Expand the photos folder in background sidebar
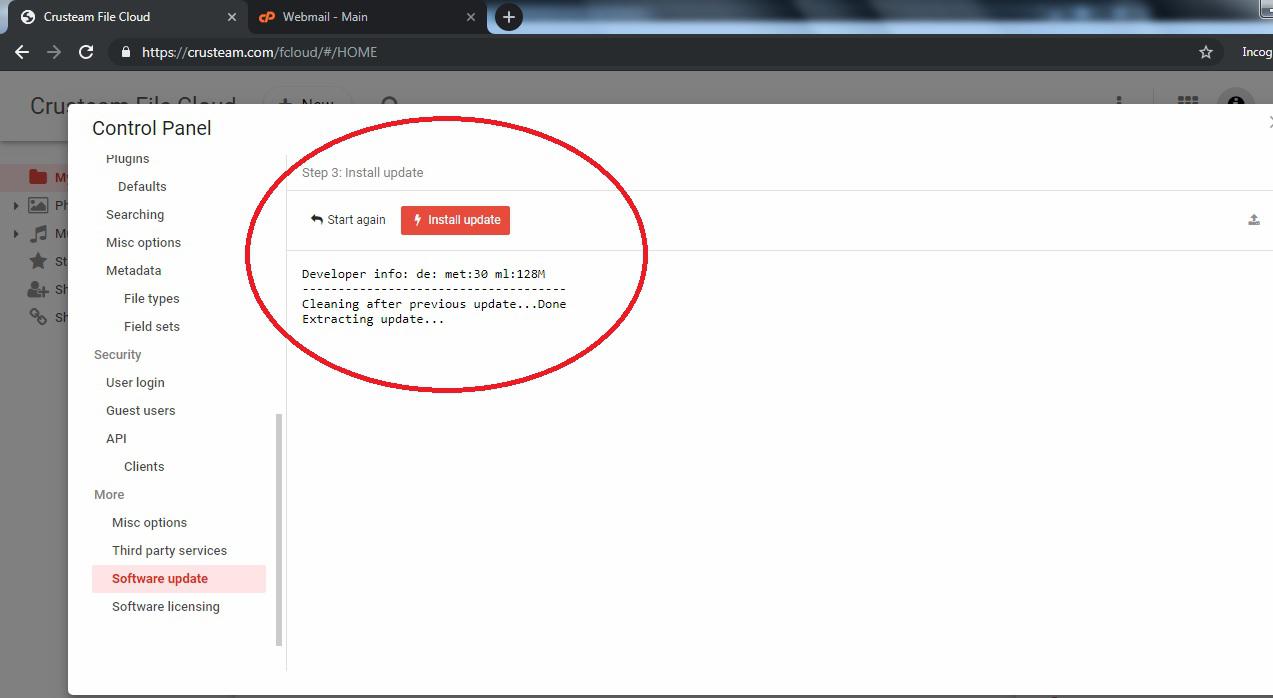1273x698 pixels. tap(15, 206)
